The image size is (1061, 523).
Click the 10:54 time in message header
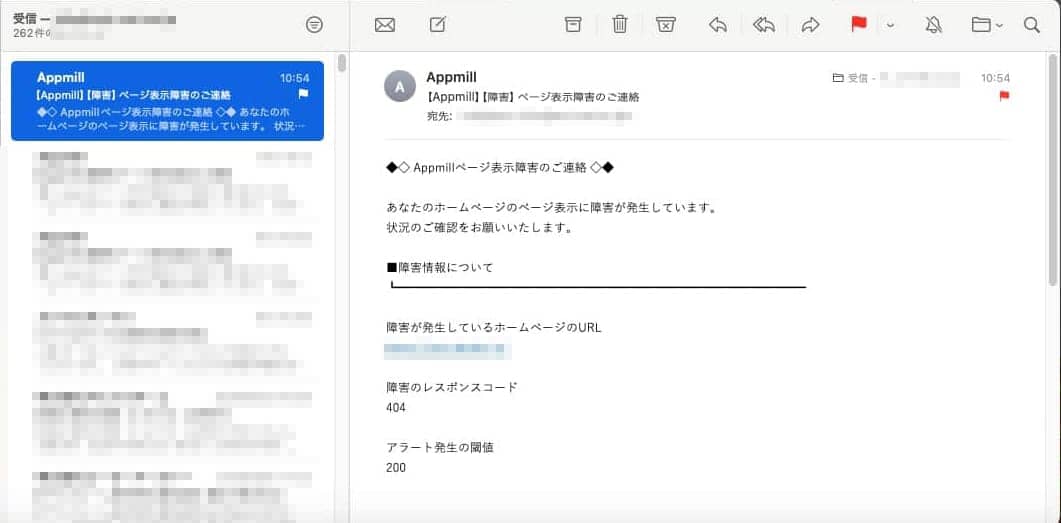pos(995,78)
